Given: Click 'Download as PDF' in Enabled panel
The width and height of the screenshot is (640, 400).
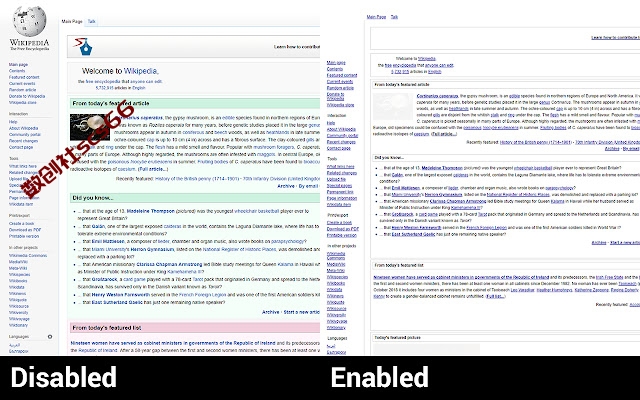Looking at the screenshot, I should 343,229.
